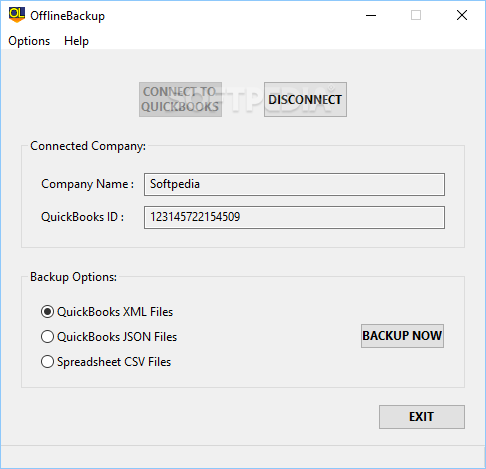Select Spreadsheet CSV Files backup option
This screenshot has height=469, width=486.
coord(106,362)
